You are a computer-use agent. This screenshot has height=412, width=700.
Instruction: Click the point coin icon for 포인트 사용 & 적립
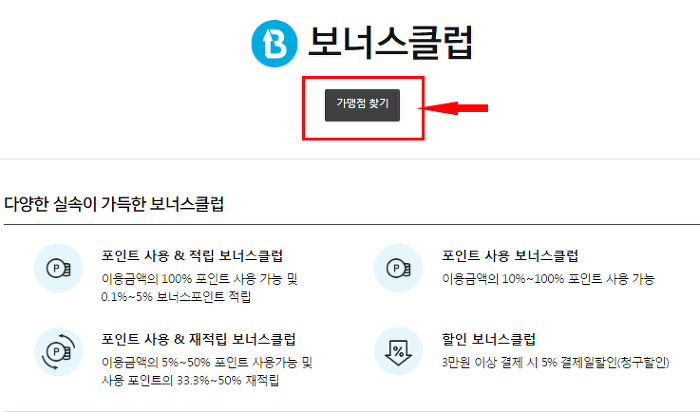(58, 268)
